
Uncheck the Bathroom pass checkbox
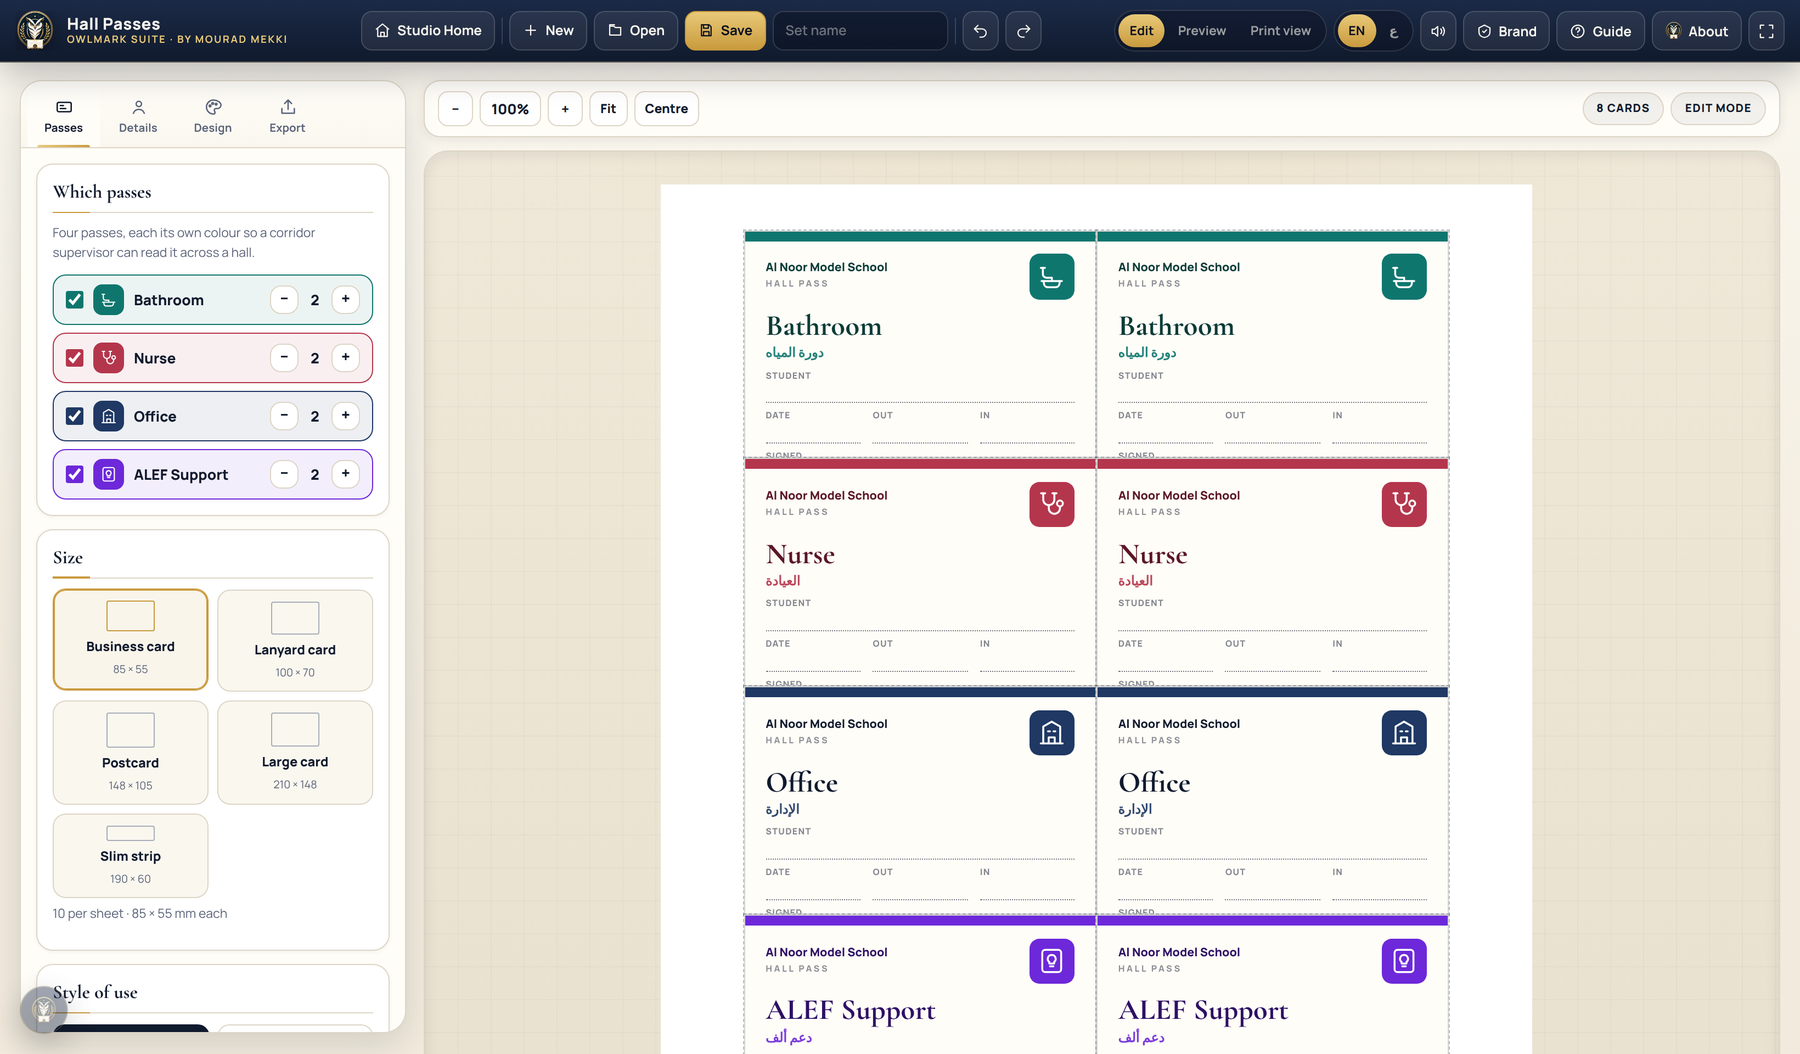75,300
